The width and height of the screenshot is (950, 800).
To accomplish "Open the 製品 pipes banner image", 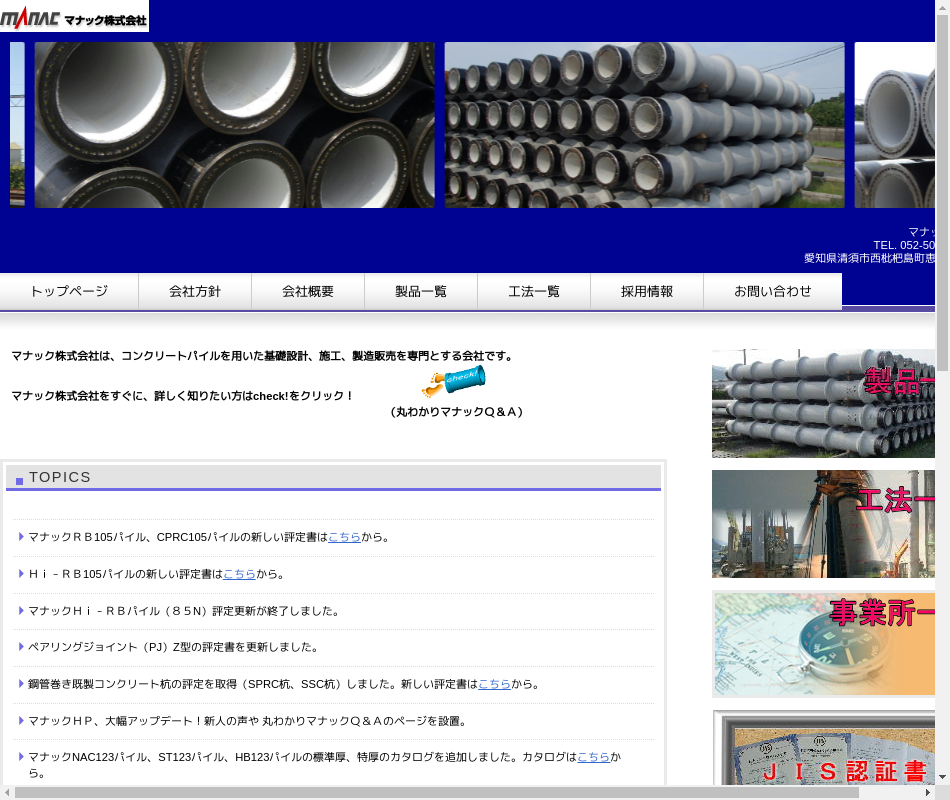I will click(x=823, y=403).
